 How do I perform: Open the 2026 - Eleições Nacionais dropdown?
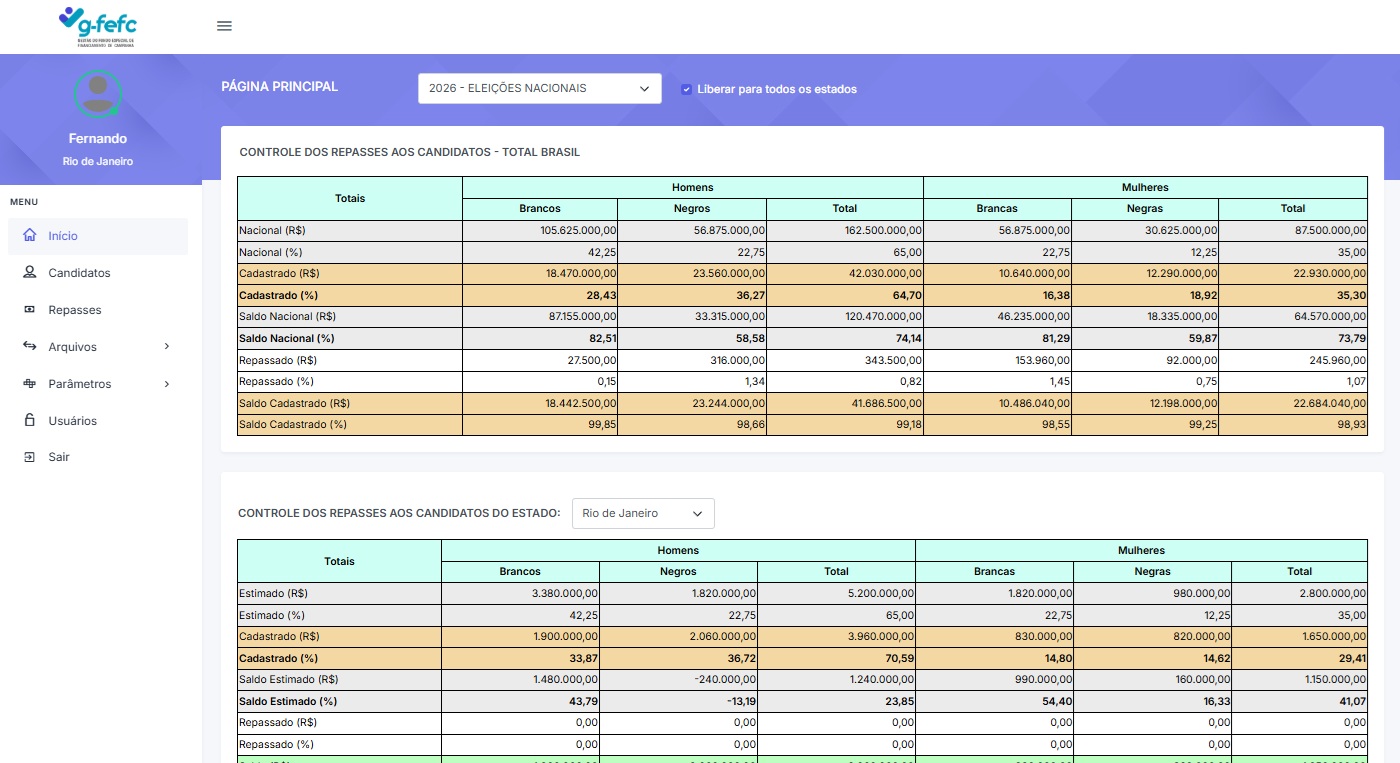coord(539,88)
